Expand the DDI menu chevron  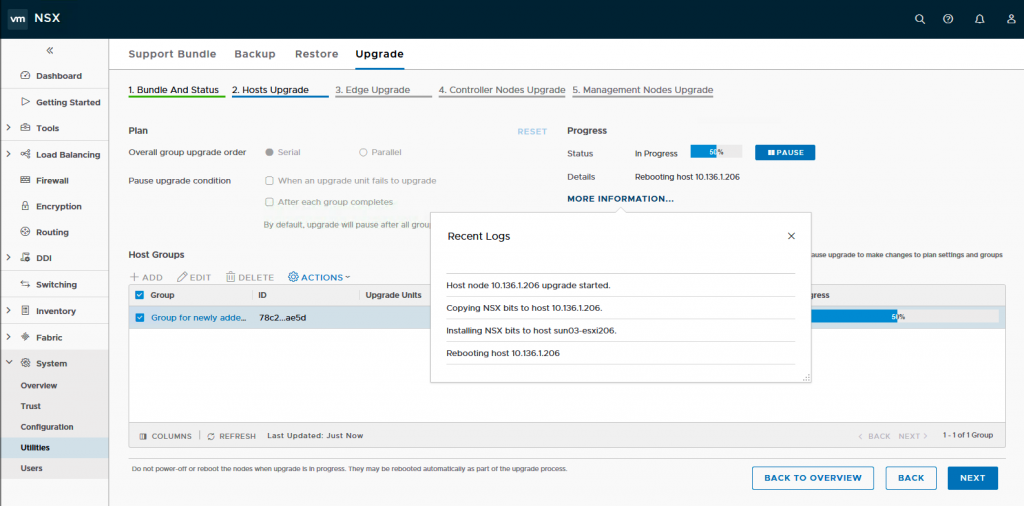tap(8, 258)
